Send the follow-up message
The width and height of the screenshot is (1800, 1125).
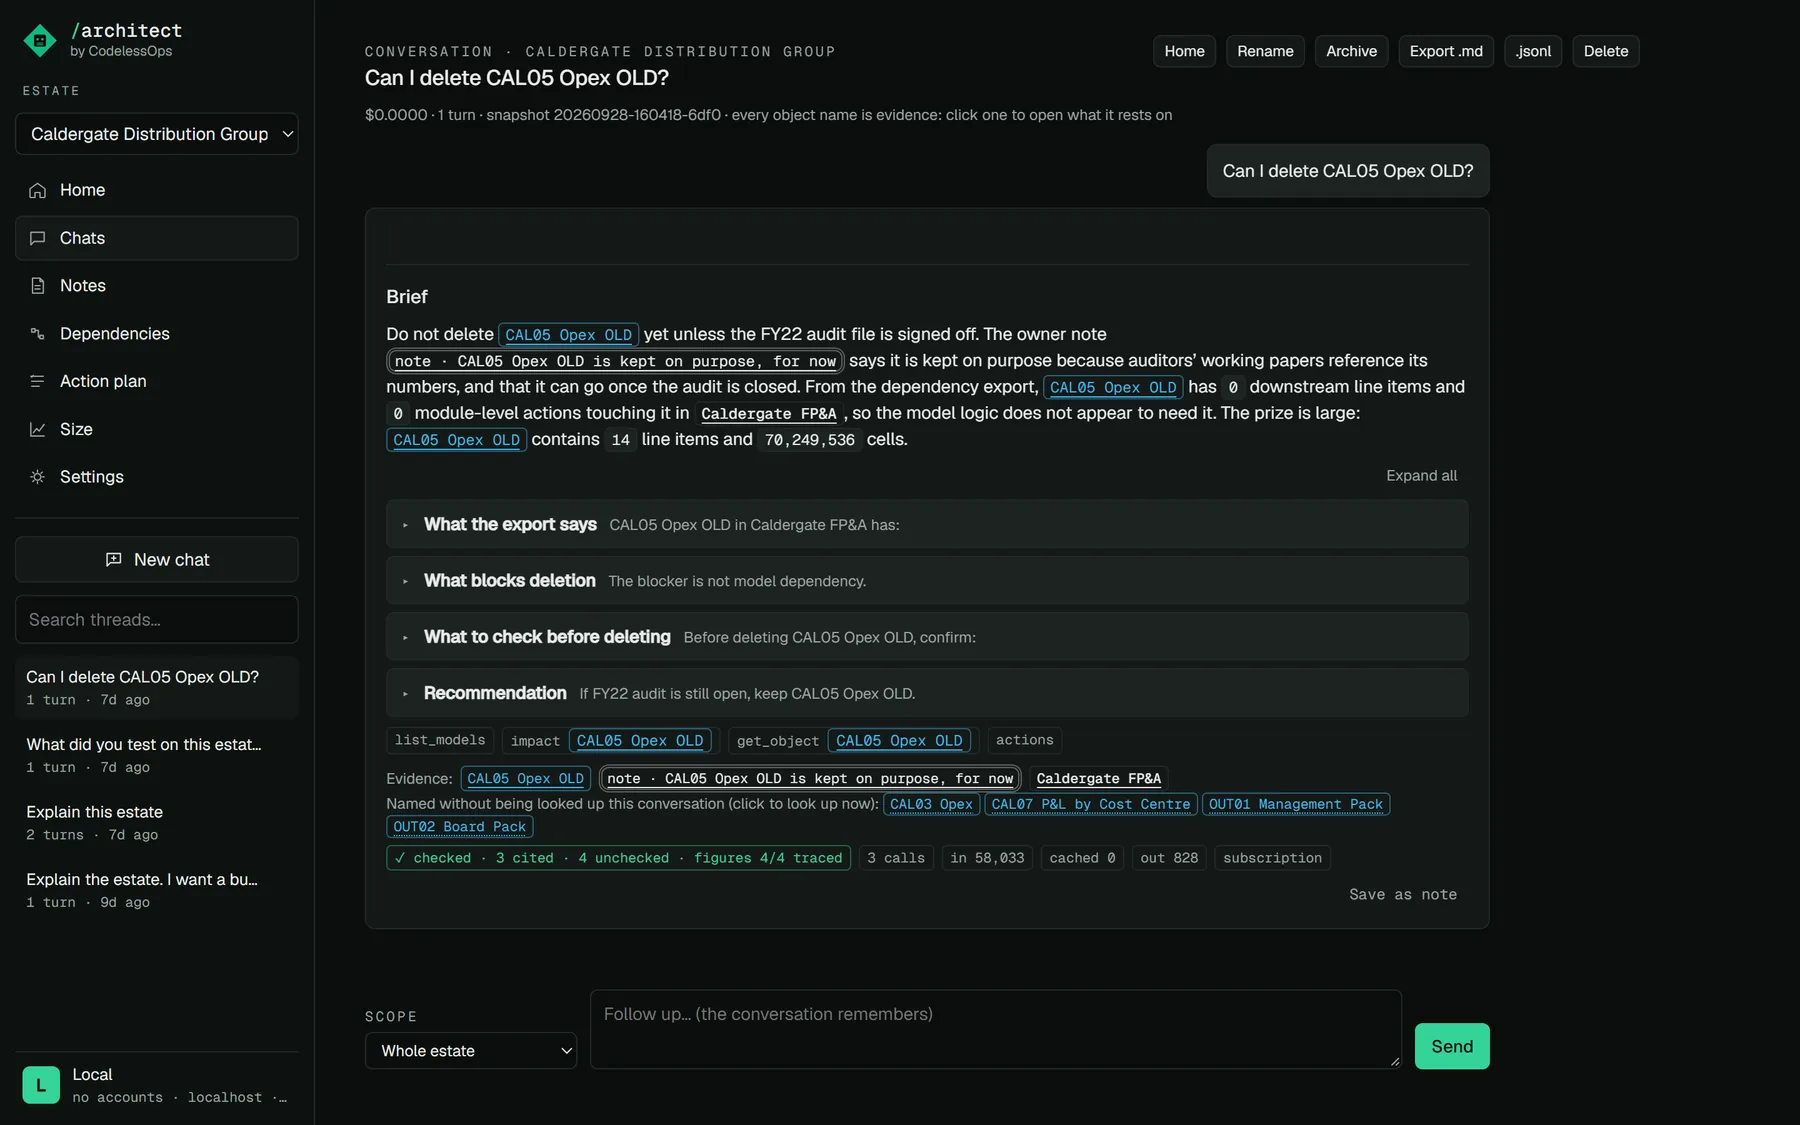point(1452,1046)
